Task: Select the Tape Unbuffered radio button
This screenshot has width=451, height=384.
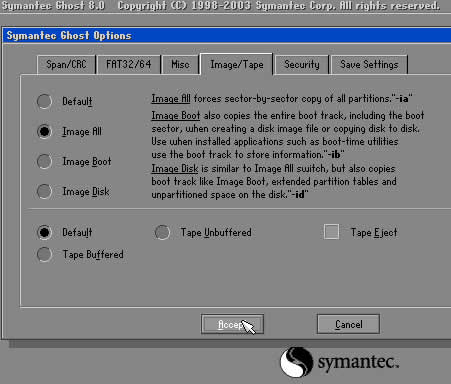Action: click(x=162, y=232)
